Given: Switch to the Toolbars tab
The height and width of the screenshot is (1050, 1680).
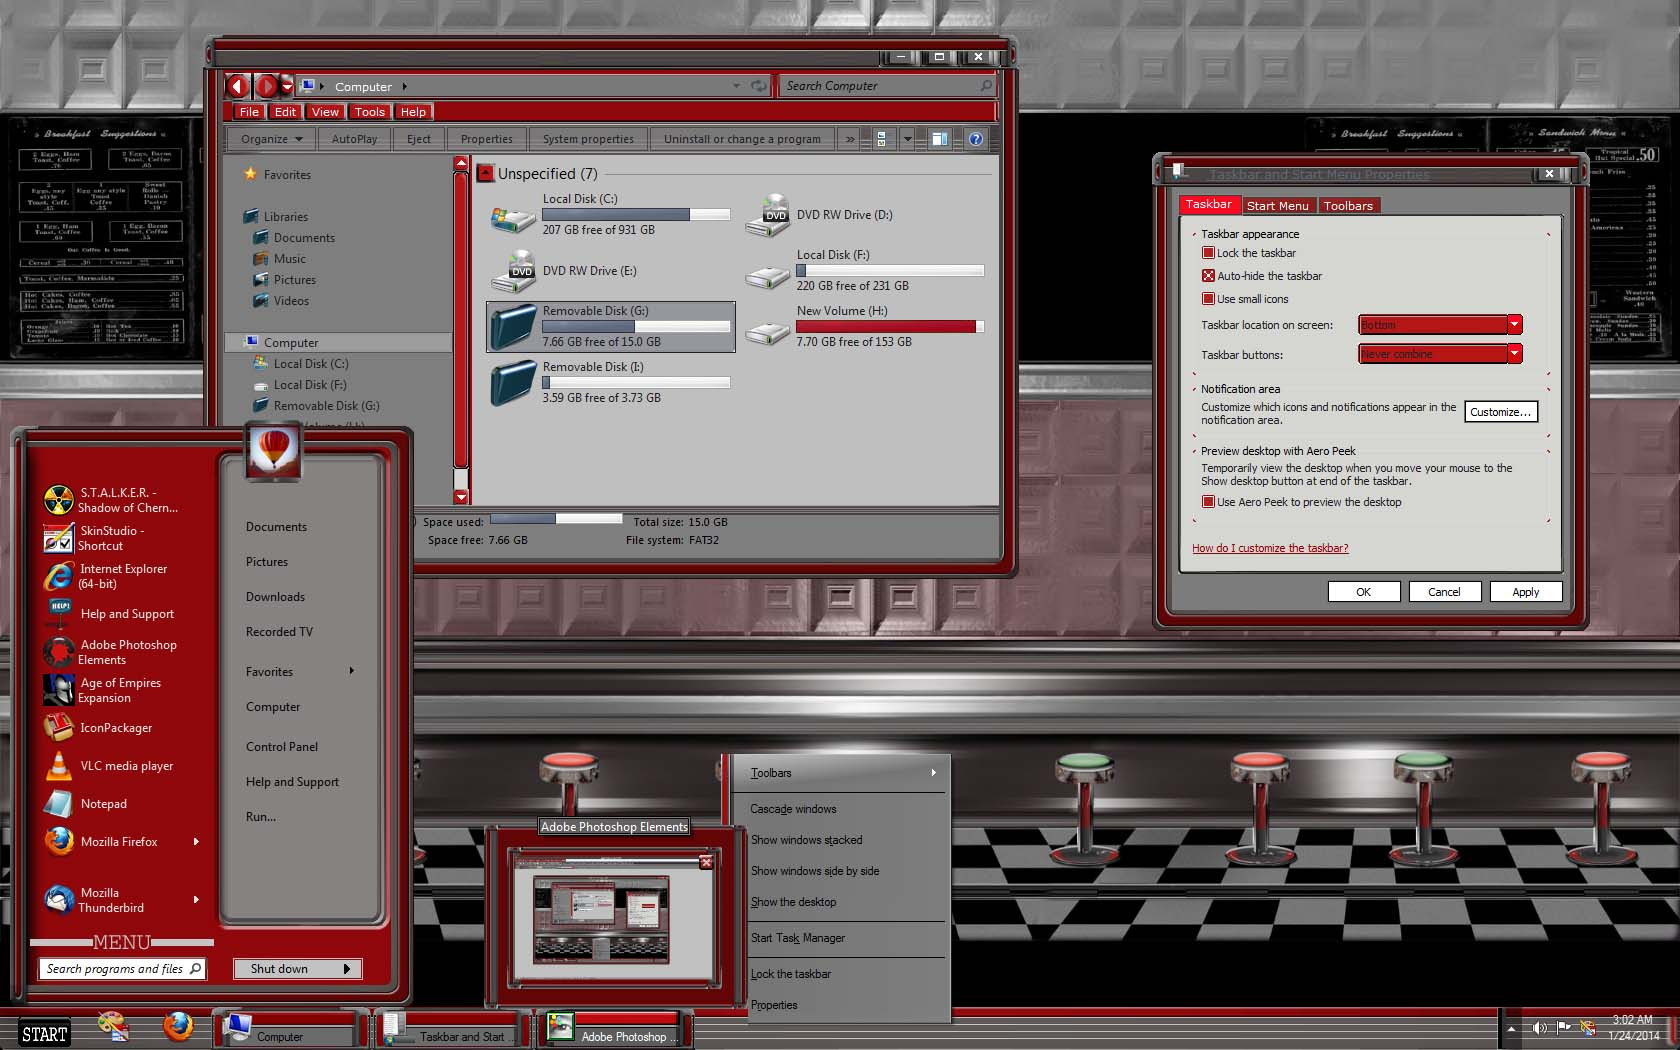Looking at the screenshot, I should 1348,205.
